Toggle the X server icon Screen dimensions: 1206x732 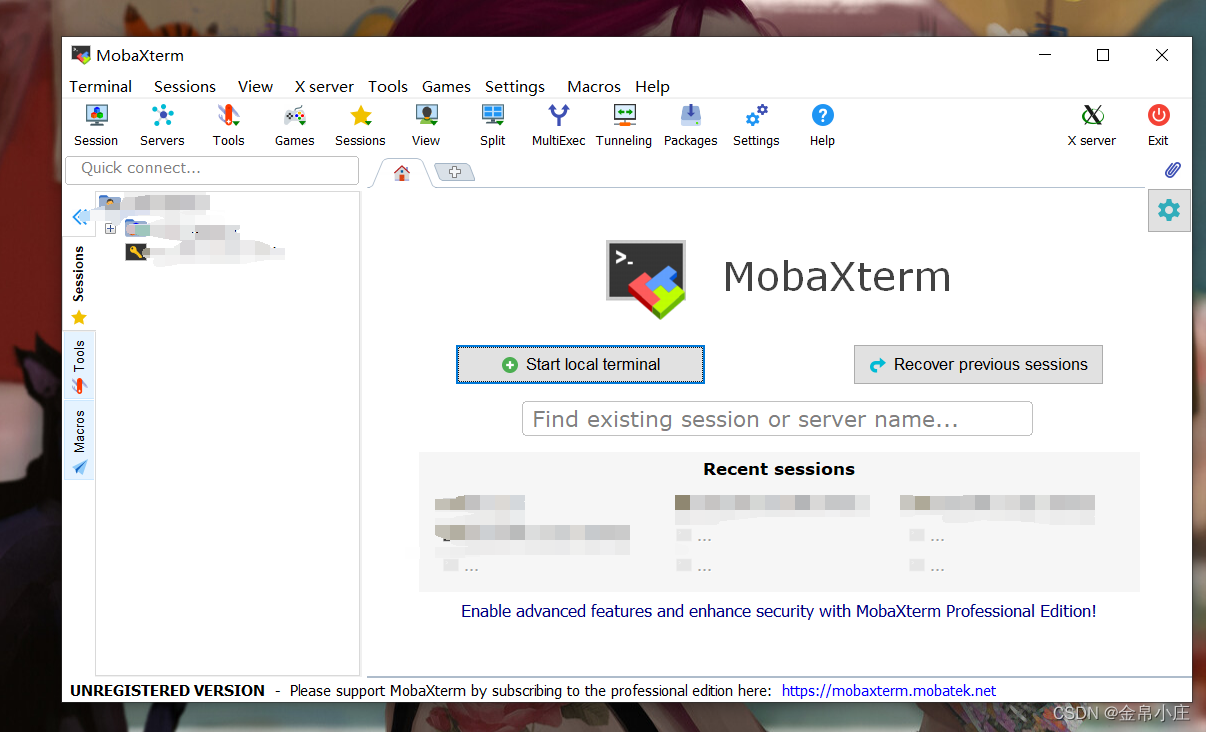1092,125
